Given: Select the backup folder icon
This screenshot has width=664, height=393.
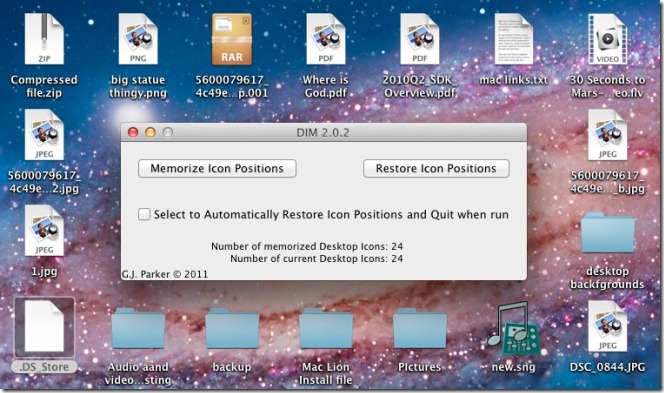Looking at the screenshot, I should click(x=232, y=329).
